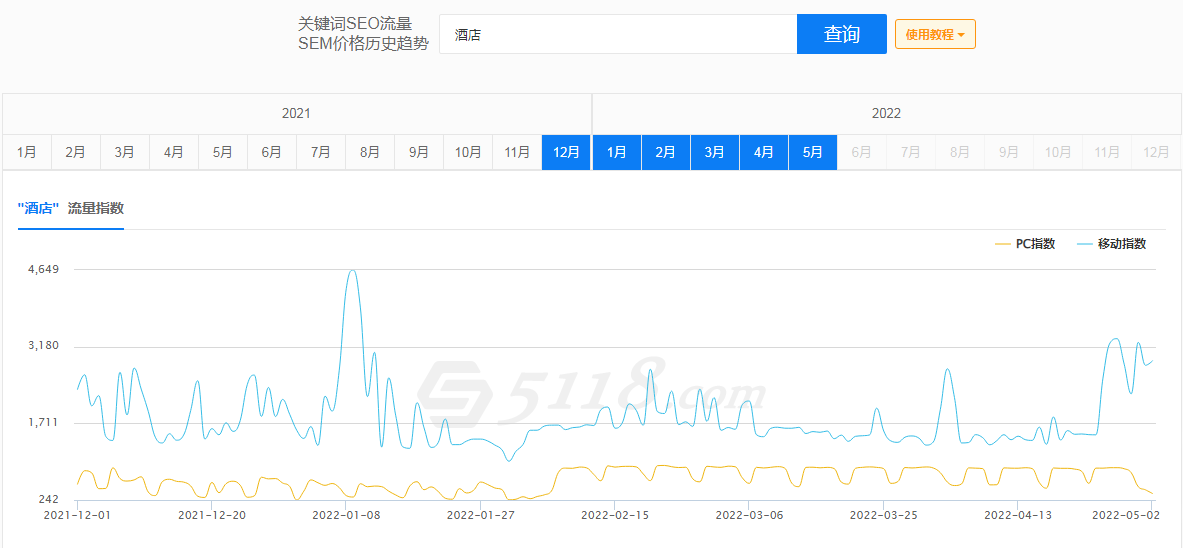The image size is (1183, 548).
Task: Click the 3,180 y-axis label
Action: click(x=42, y=346)
